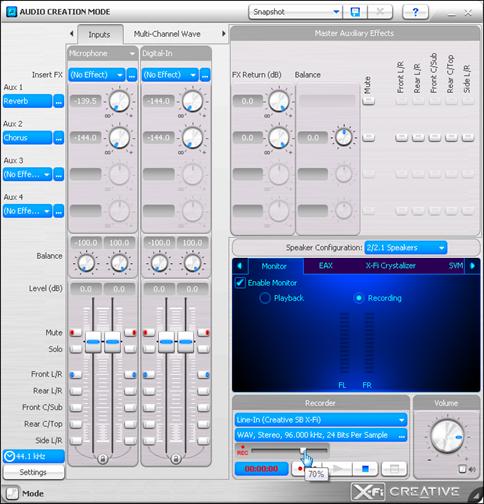Viewport: 484px width, 504px height.
Task: Click the recording level slider track
Action: (289, 450)
